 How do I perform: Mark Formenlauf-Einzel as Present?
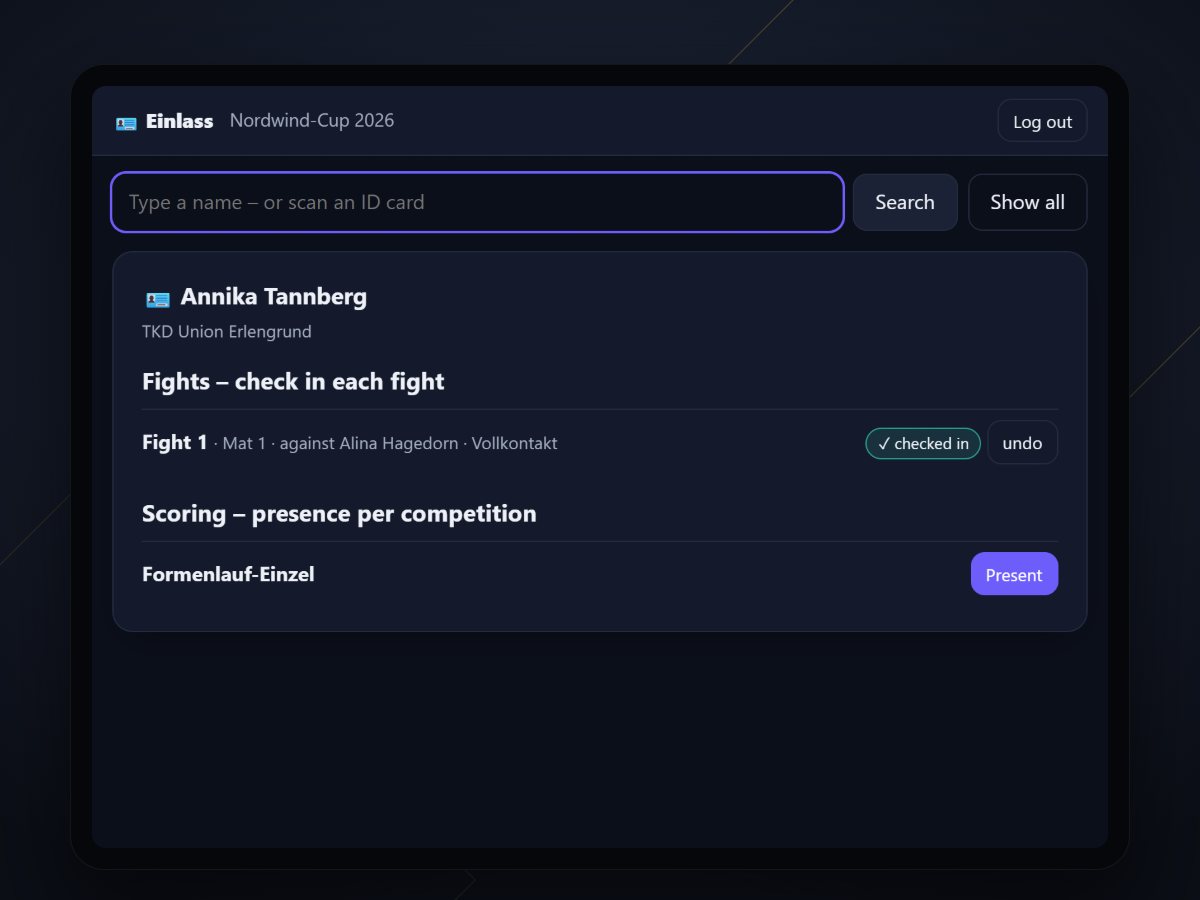tap(1014, 574)
